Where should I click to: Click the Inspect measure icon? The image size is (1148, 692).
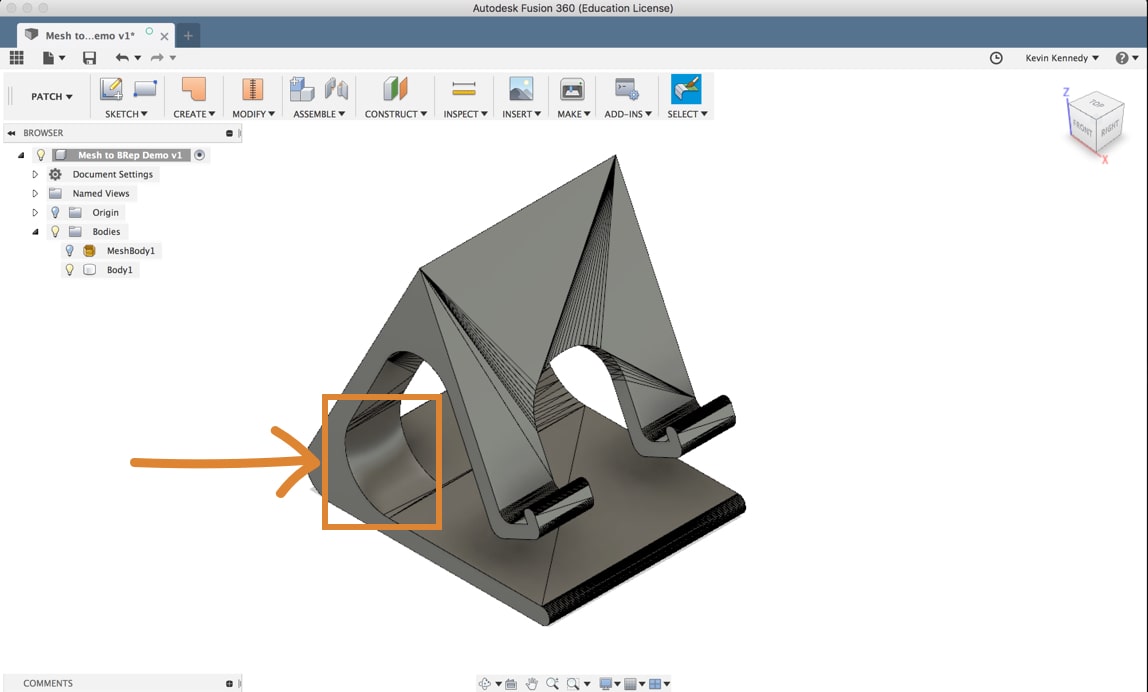pos(464,89)
